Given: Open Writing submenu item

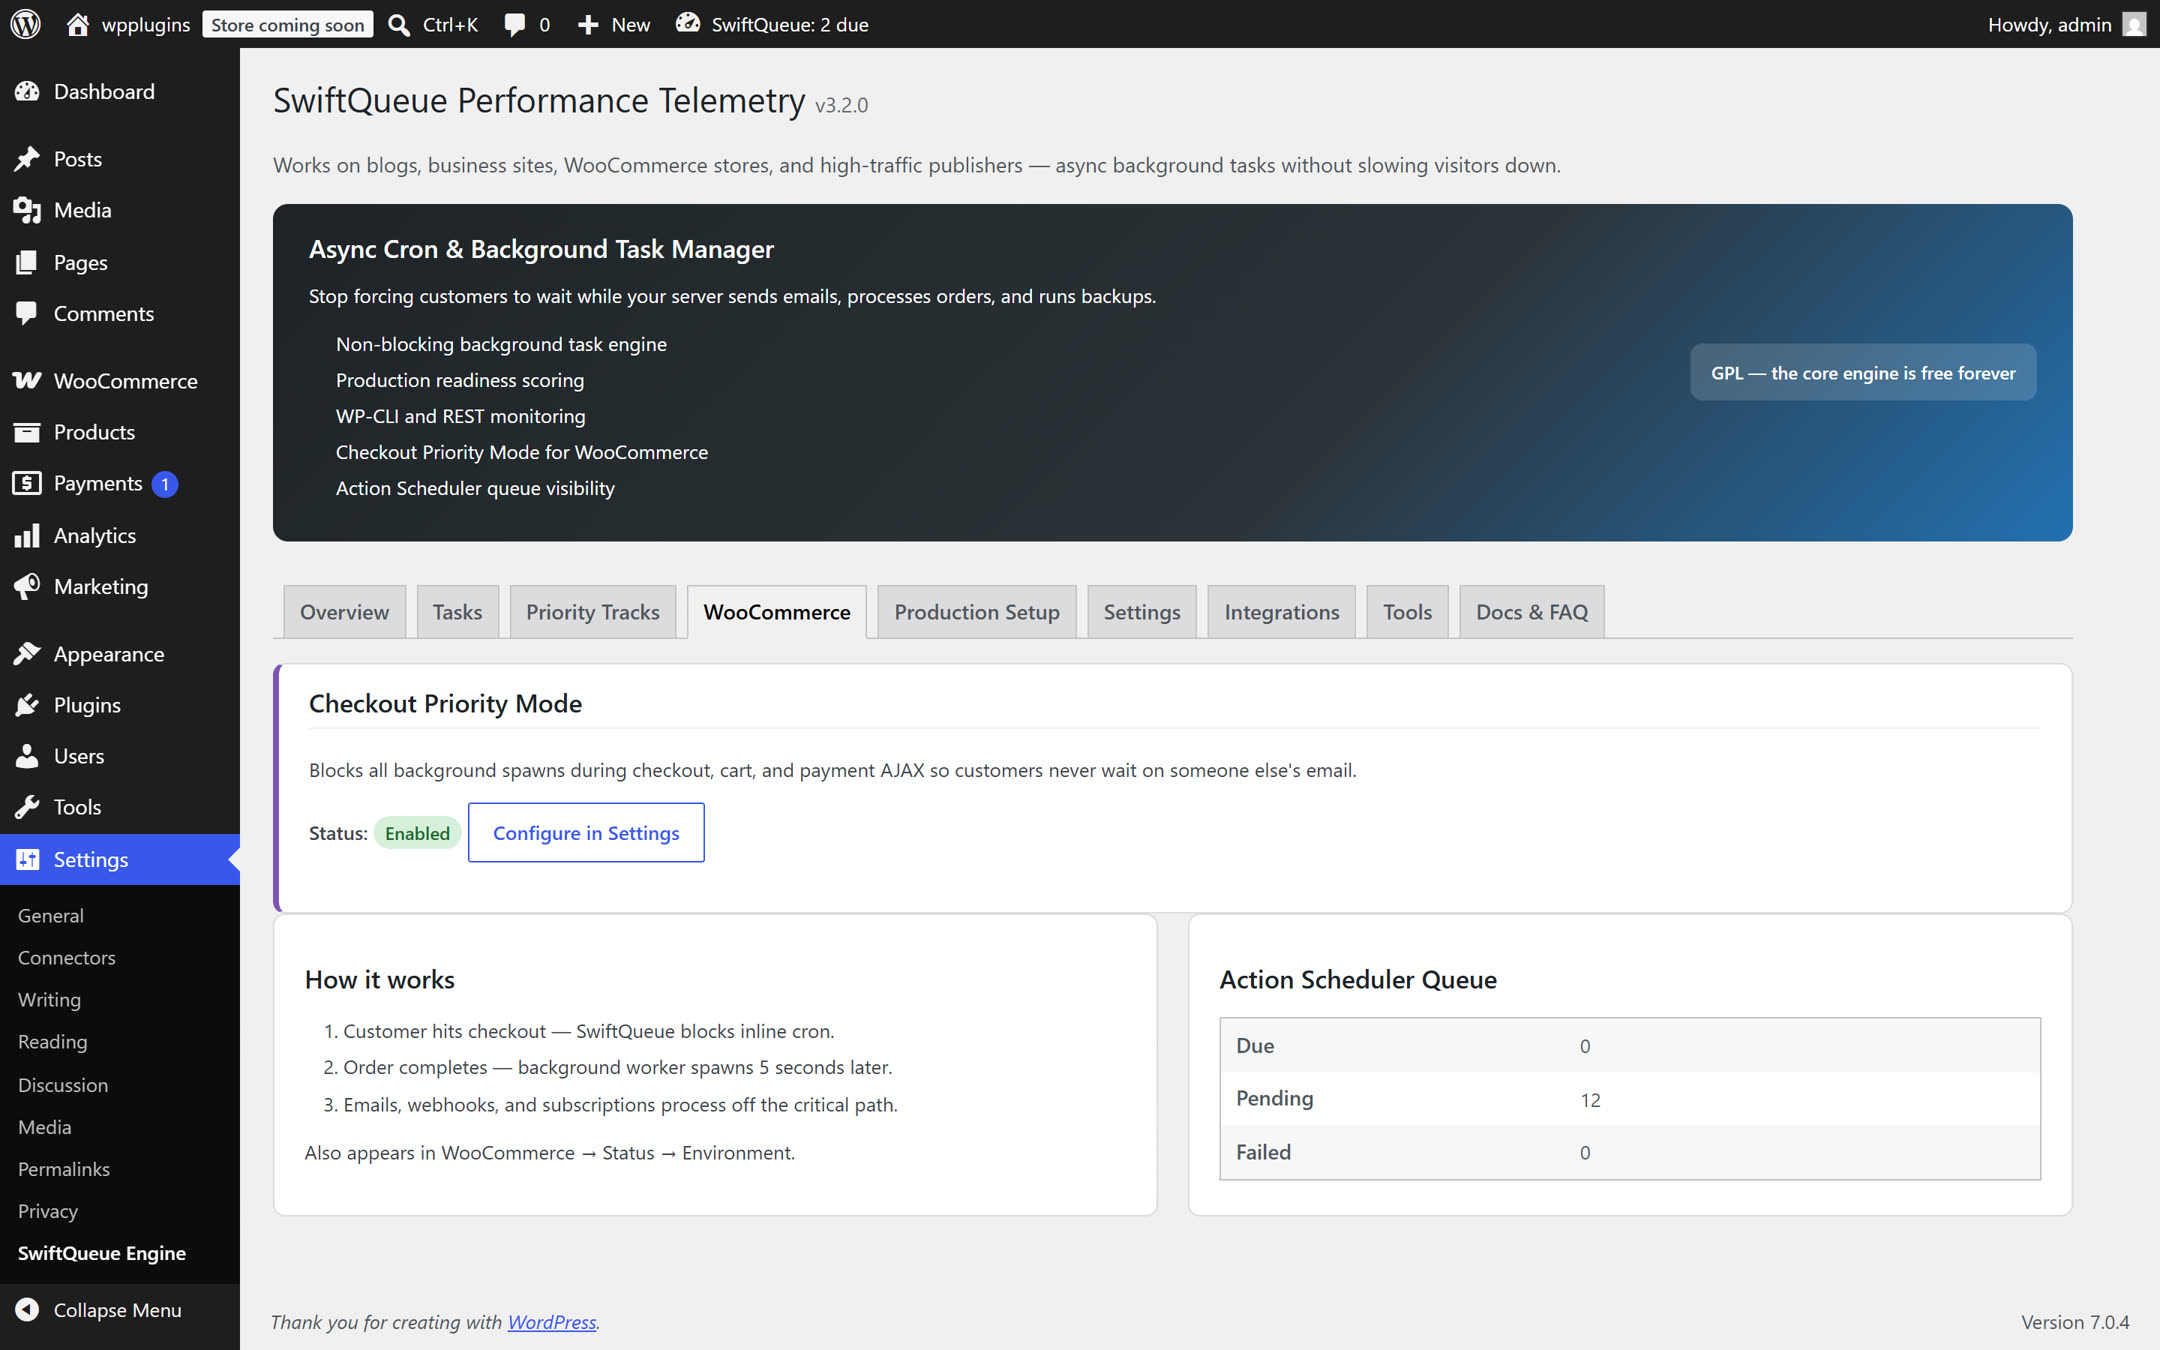Looking at the screenshot, I should (x=49, y=999).
